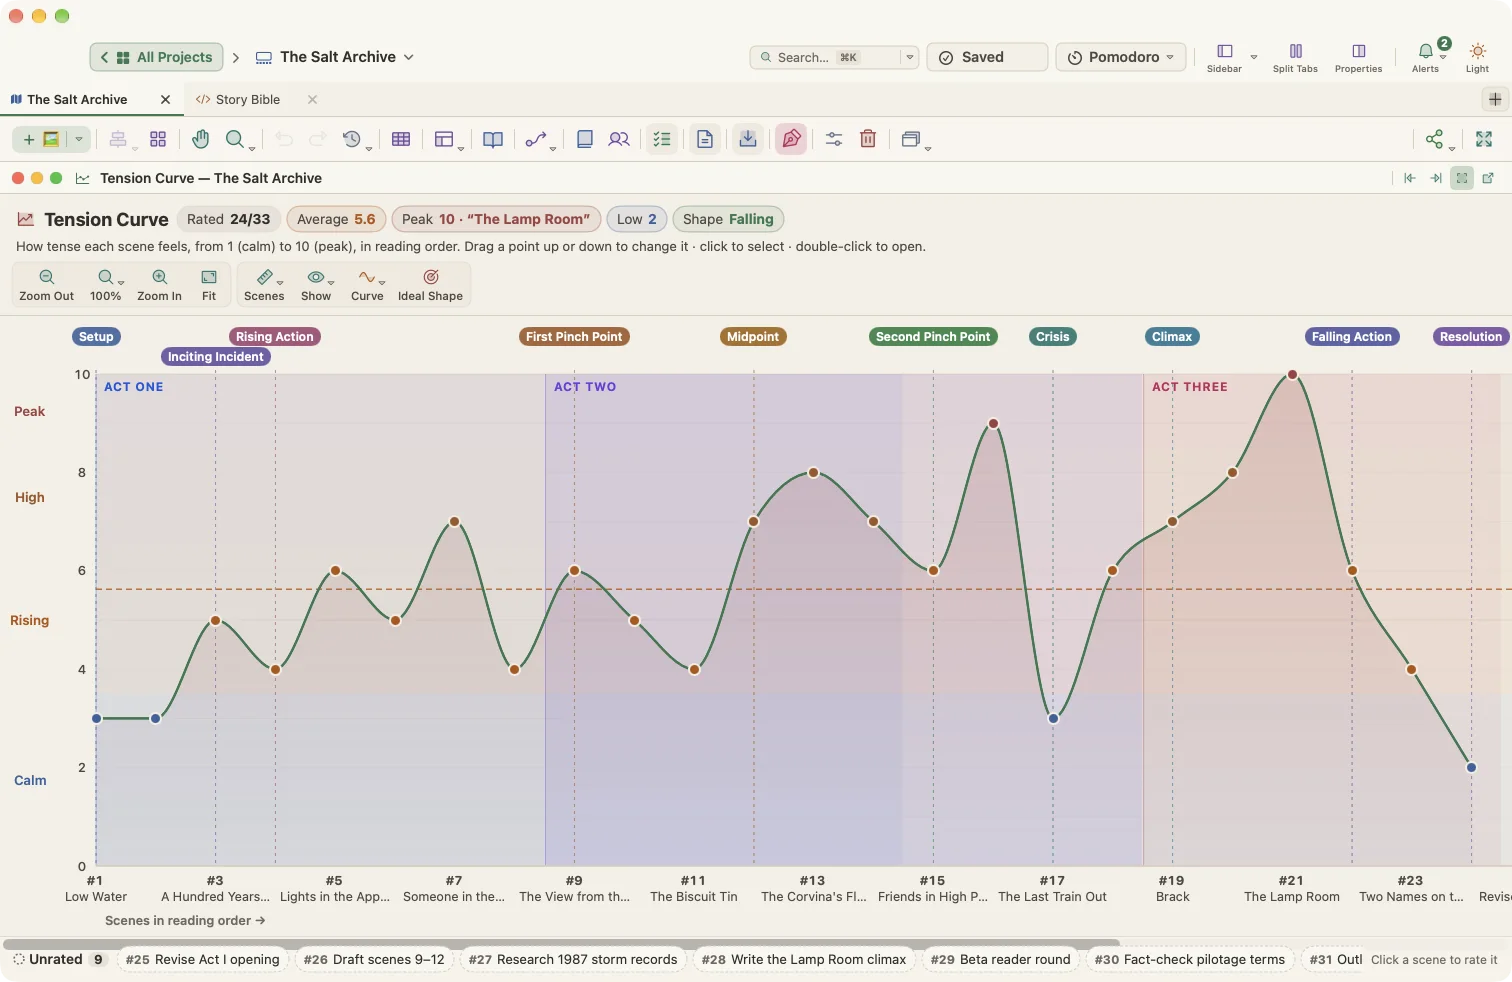
Task: Switch the Light appearance mode
Action: [x=1477, y=58]
